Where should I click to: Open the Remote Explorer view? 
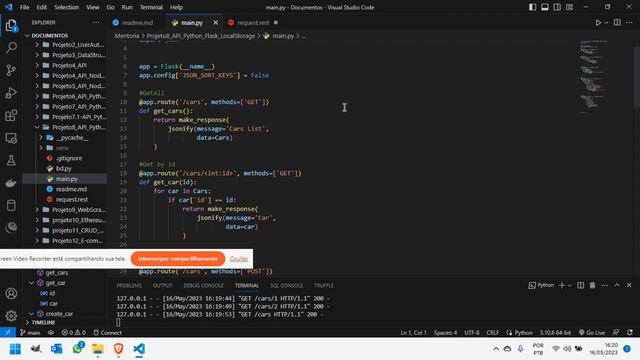(11, 138)
